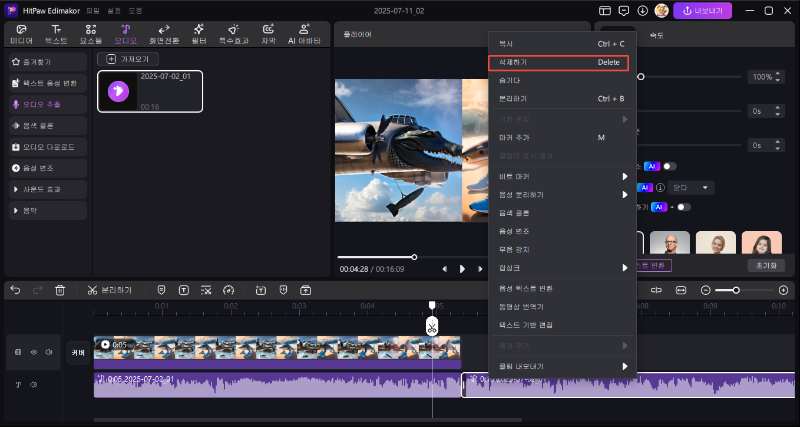Open the 오디오 audio tab
This screenshot has width=800, height=427.
click(x=126, y=34)
